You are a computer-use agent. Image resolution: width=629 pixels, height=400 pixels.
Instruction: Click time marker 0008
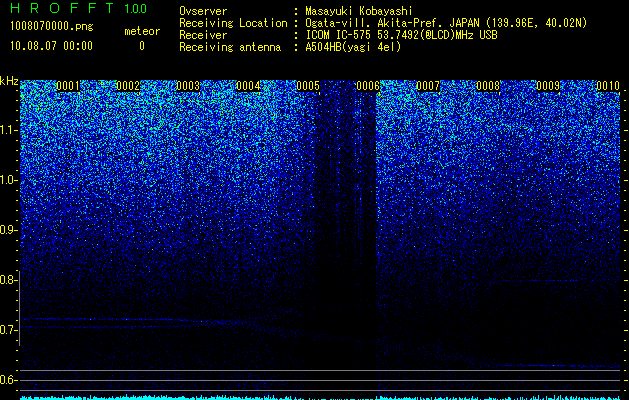(x=488, y=86)
